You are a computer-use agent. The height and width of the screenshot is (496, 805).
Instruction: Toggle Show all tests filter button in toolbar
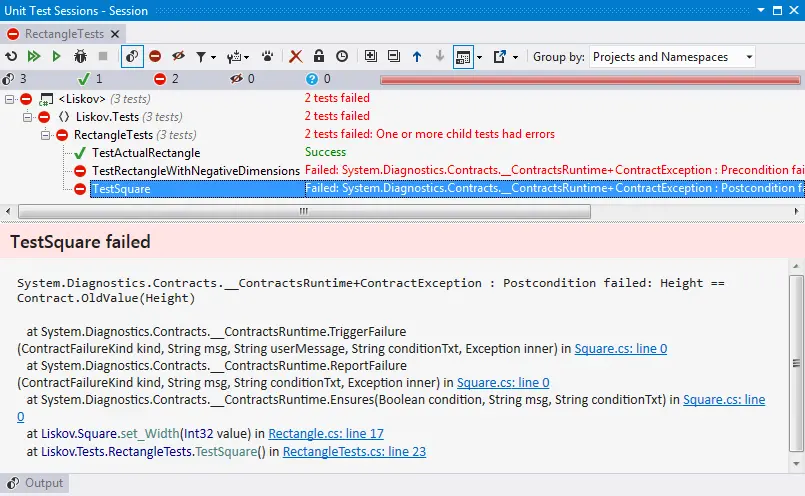click(132, 56)
